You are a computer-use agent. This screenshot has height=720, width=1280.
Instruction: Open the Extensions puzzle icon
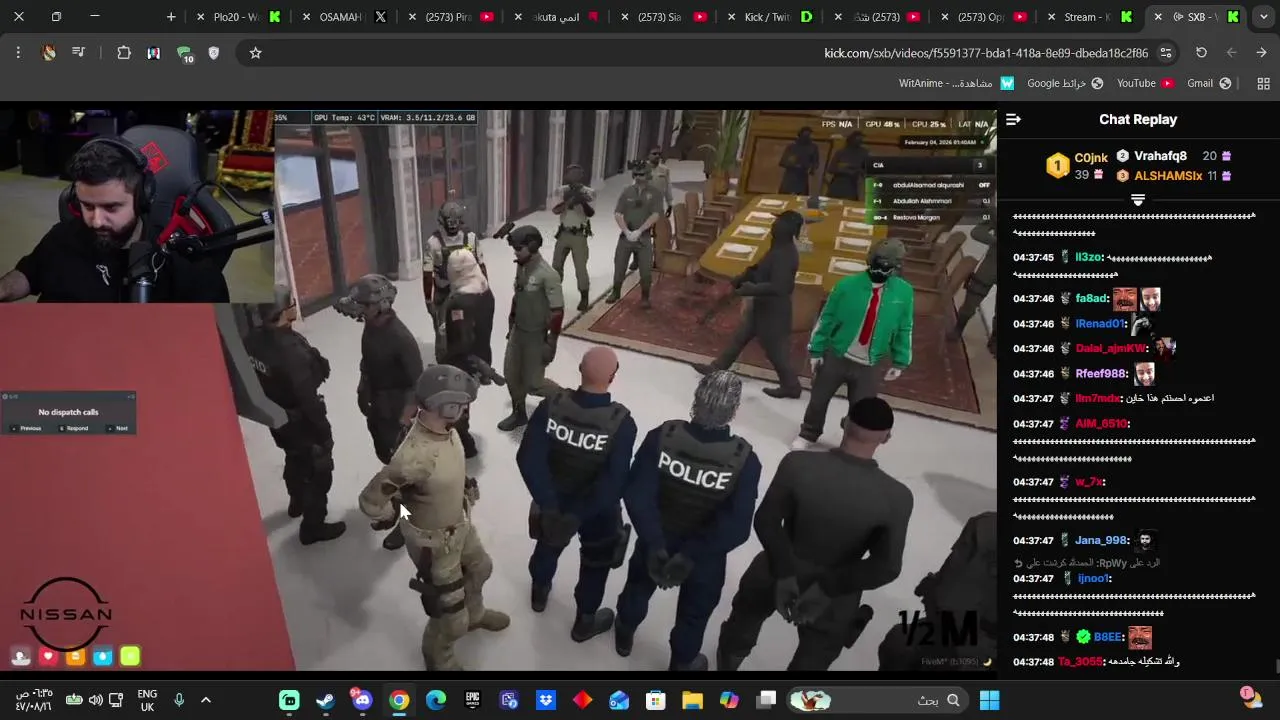click(x=124, y=53)
